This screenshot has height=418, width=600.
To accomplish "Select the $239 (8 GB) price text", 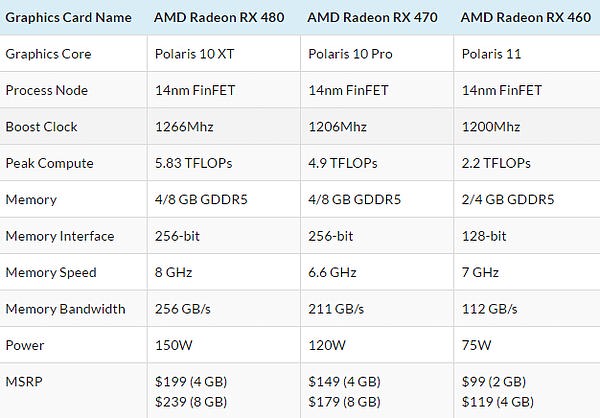I will [191, 402].
